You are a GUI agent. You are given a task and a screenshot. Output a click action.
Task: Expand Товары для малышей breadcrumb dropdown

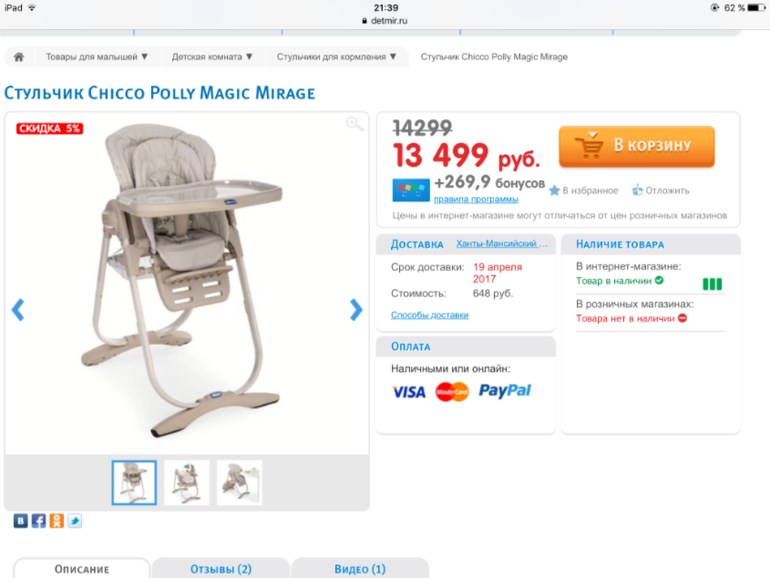coord(97,57)
